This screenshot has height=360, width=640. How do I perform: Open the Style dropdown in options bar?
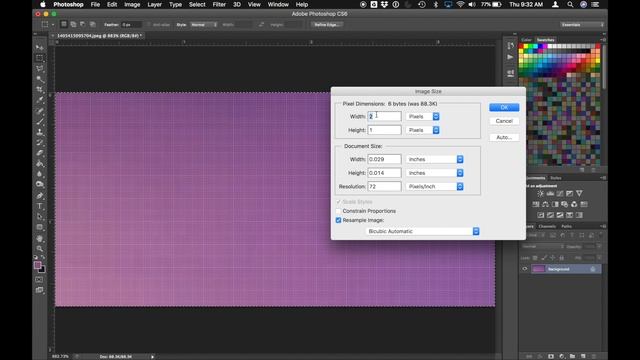[x=203, y=25]
